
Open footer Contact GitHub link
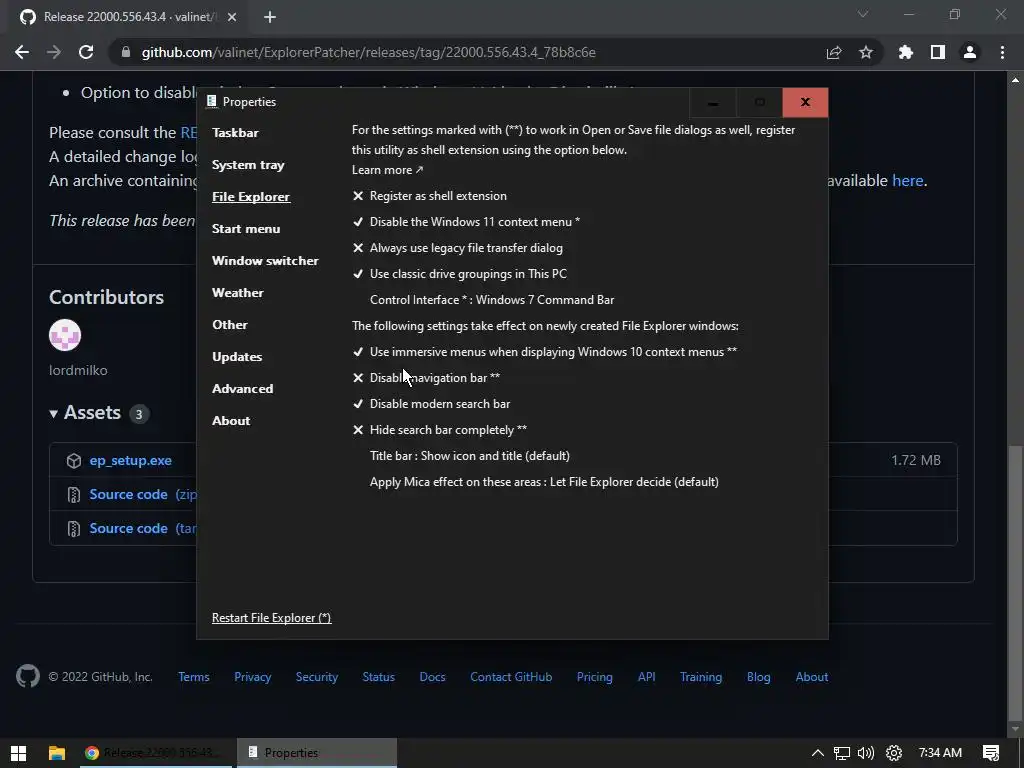511,677
